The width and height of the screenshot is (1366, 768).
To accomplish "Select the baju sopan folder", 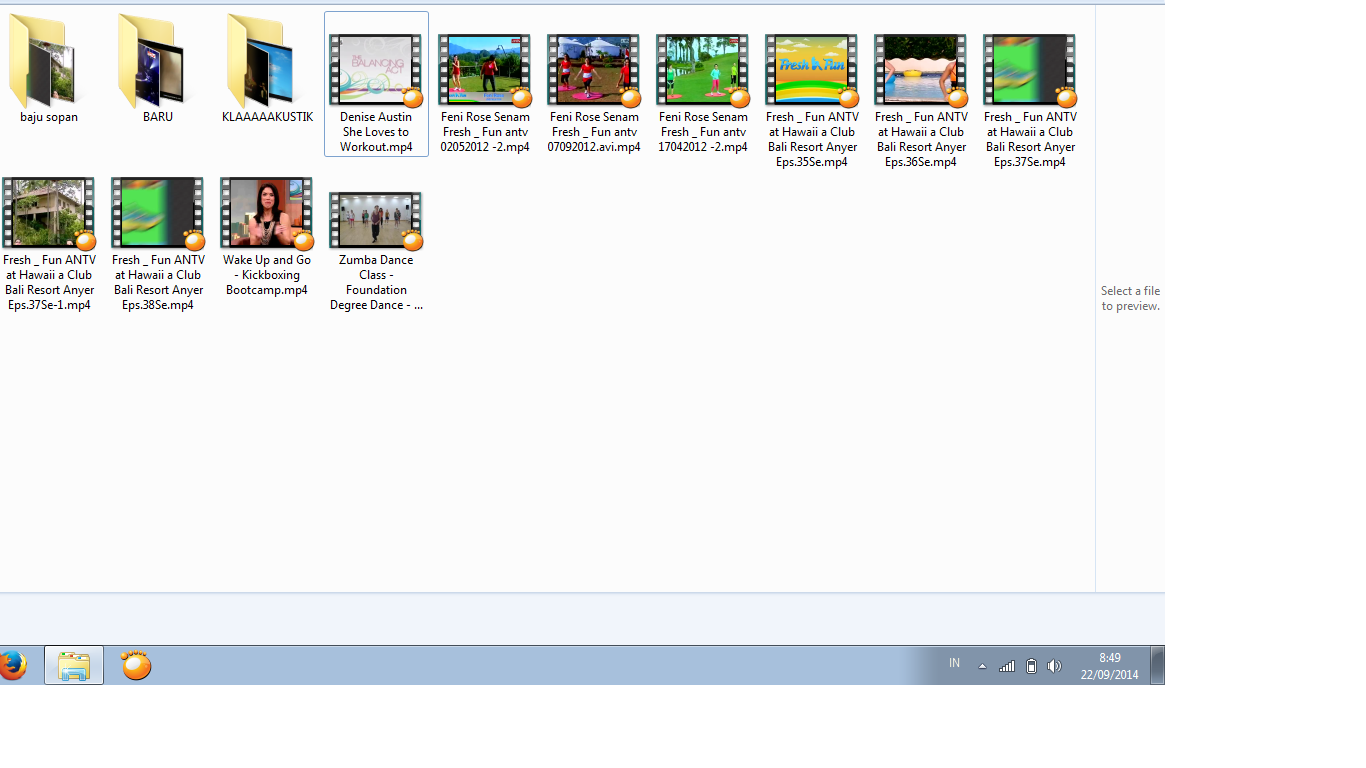I will 48,70.
